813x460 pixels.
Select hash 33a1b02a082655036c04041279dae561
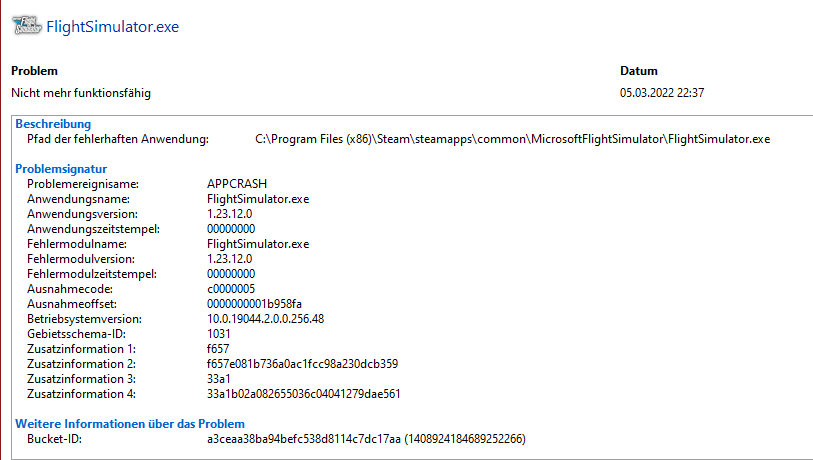click(304, 395)
